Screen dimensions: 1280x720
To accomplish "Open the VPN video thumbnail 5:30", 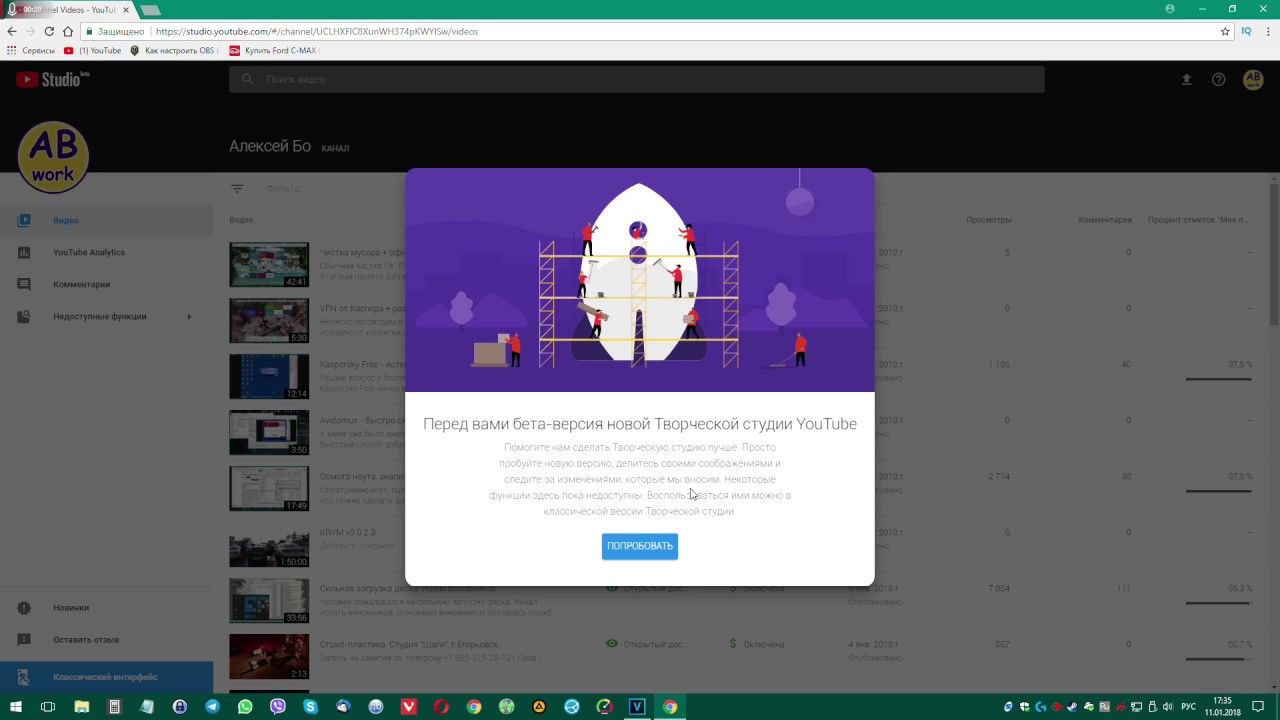I will click(269, 321).
